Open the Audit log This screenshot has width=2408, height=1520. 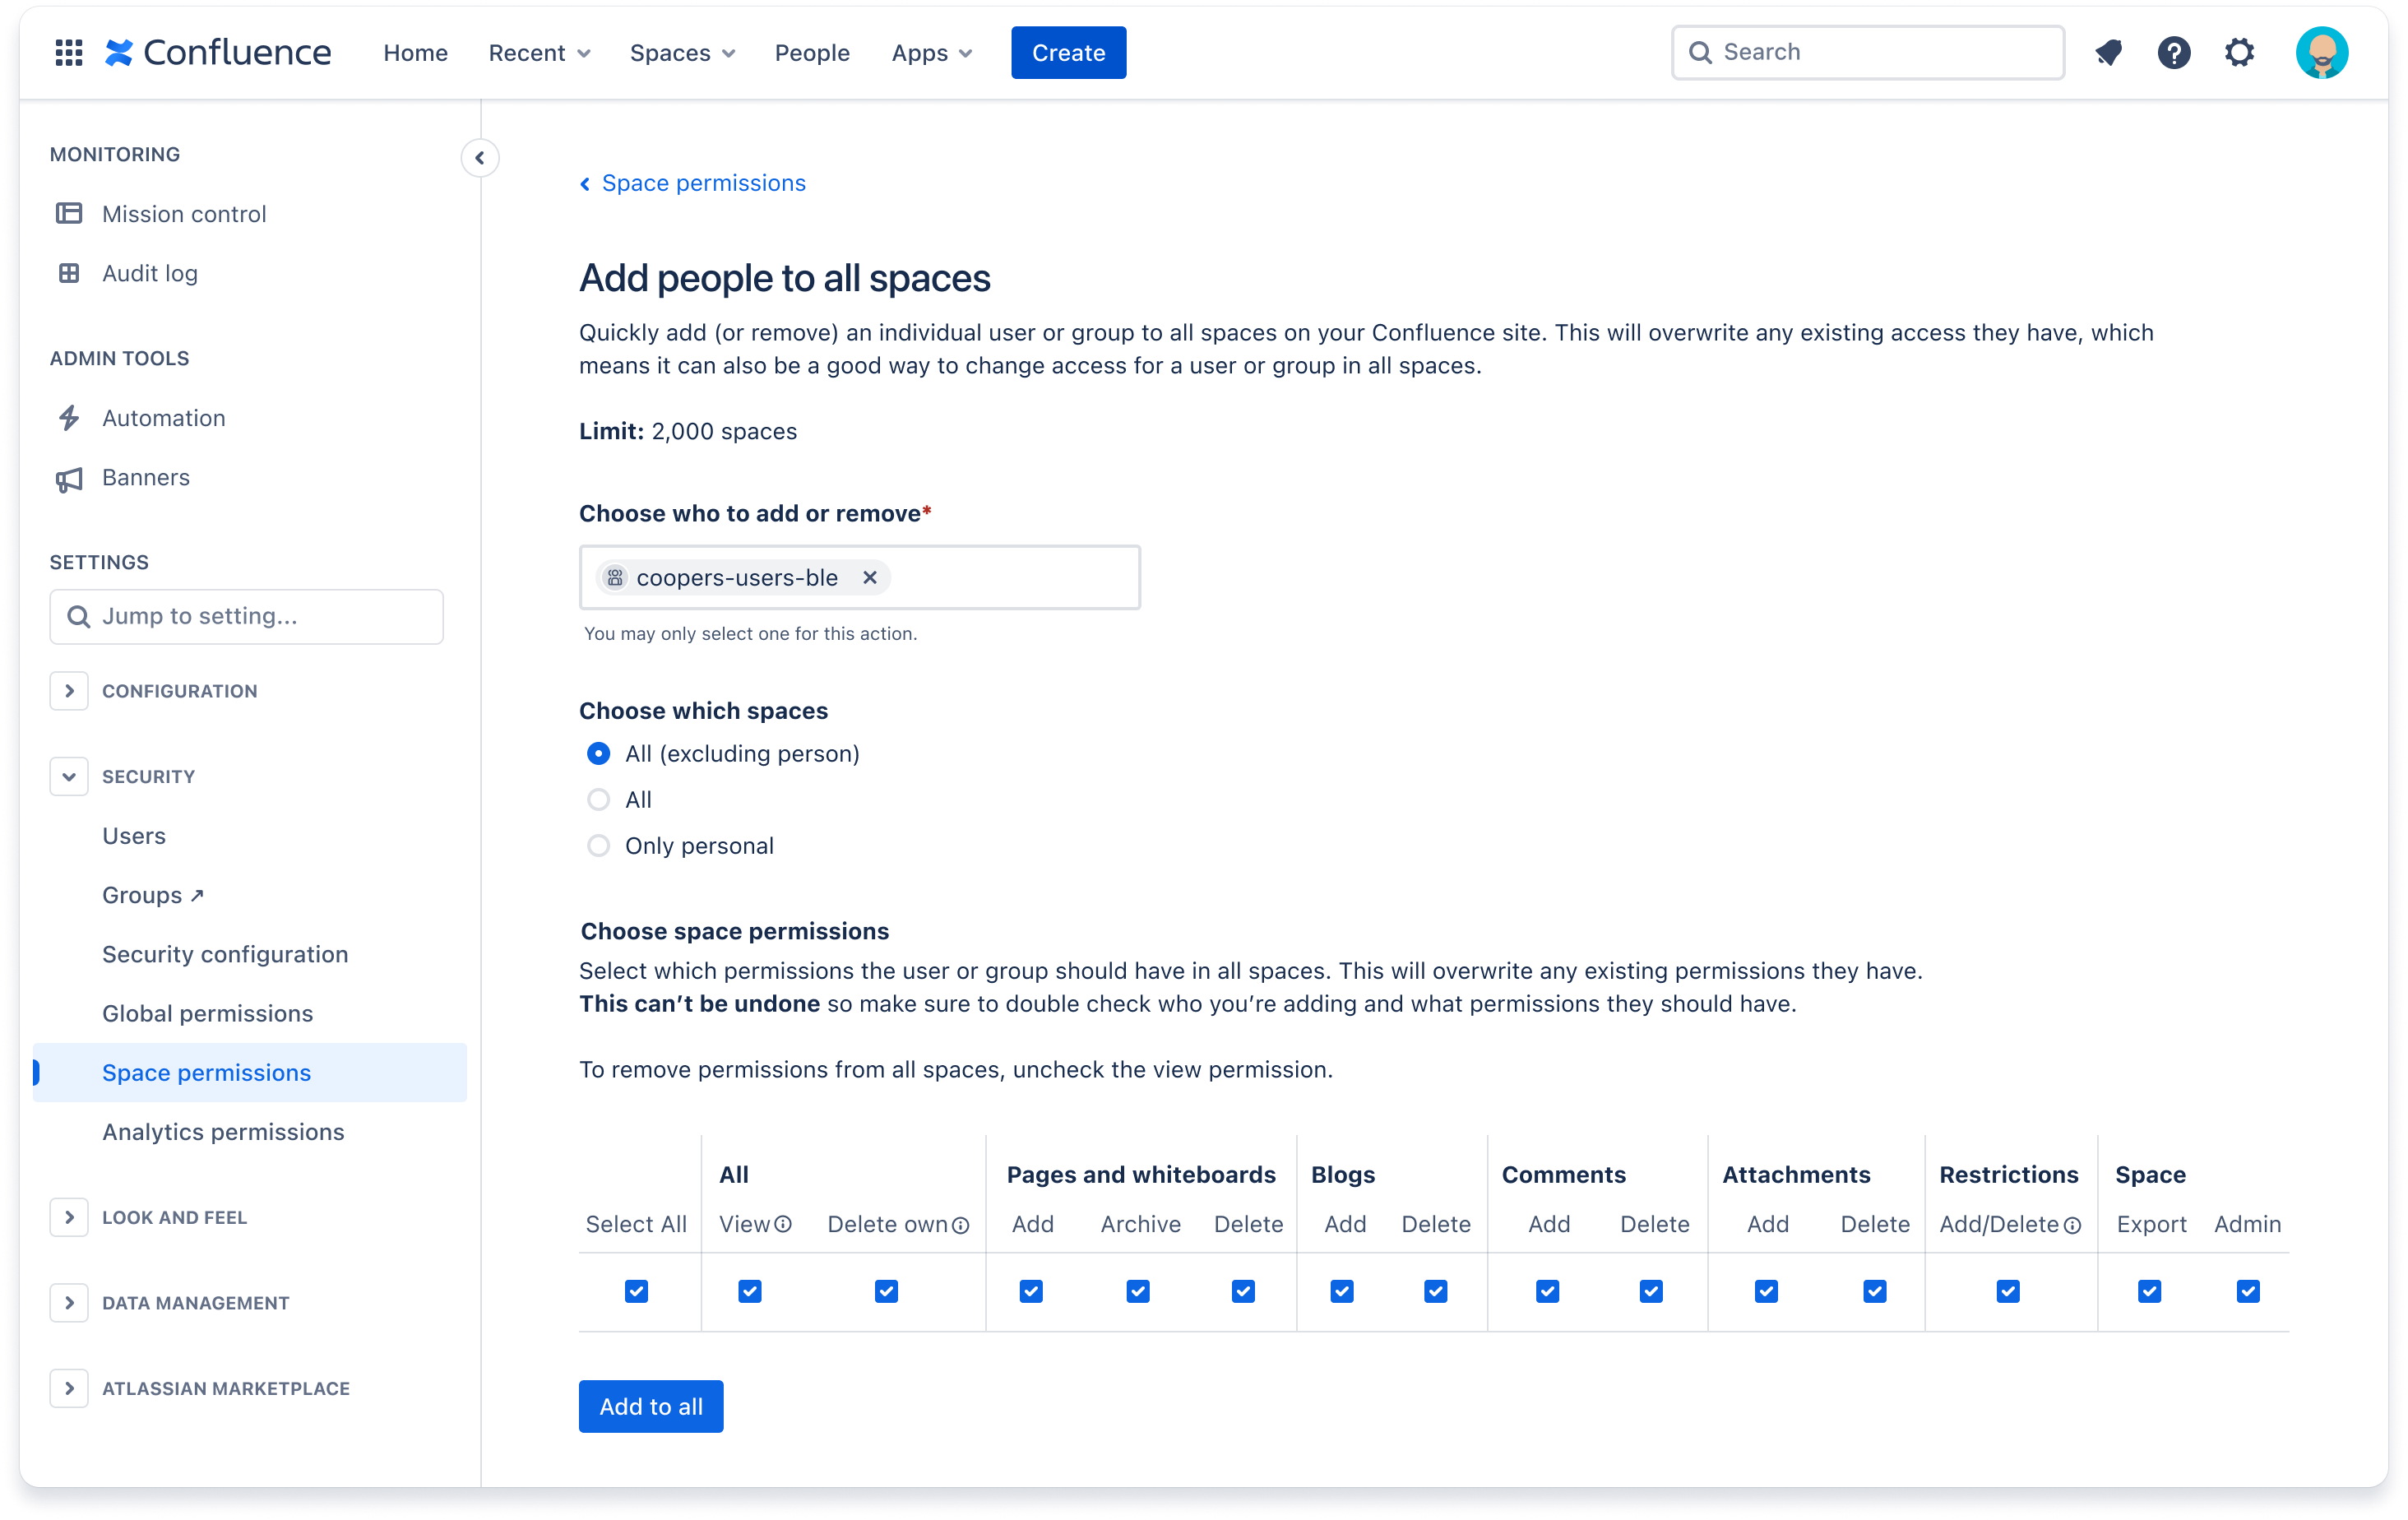tap(150, 273)
